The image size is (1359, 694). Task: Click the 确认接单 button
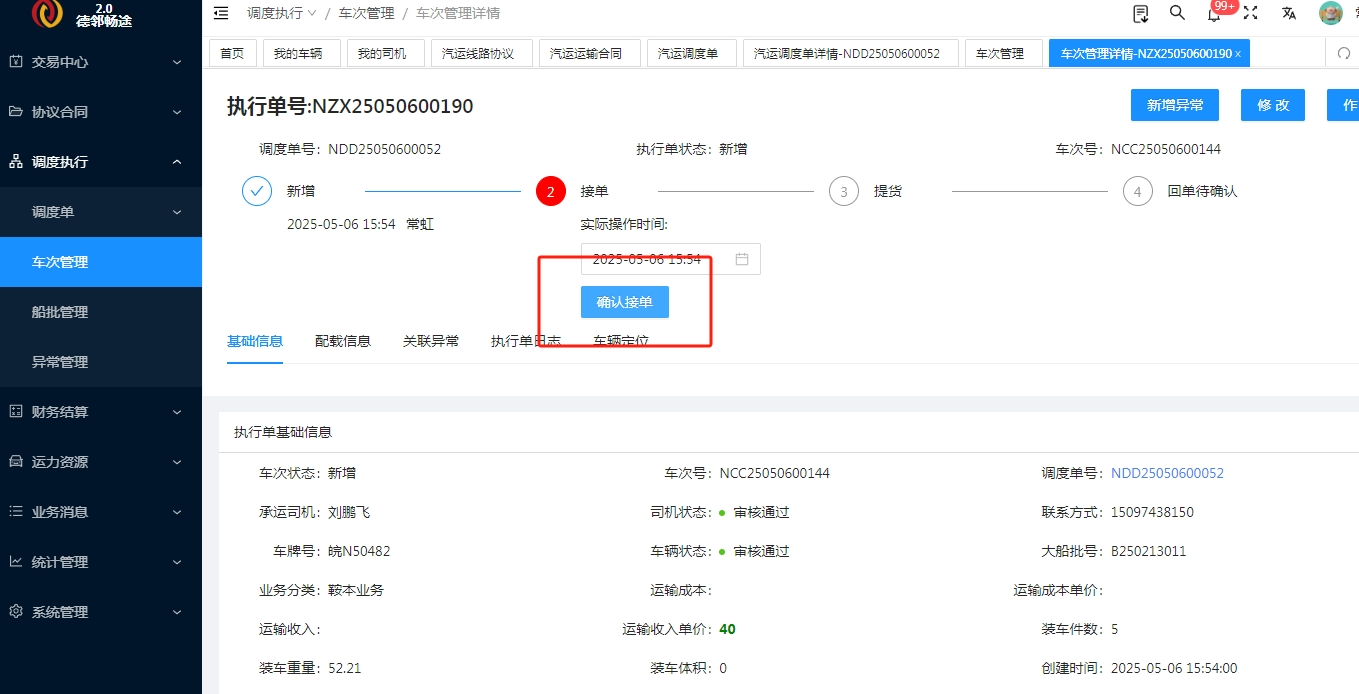point(625,302)
